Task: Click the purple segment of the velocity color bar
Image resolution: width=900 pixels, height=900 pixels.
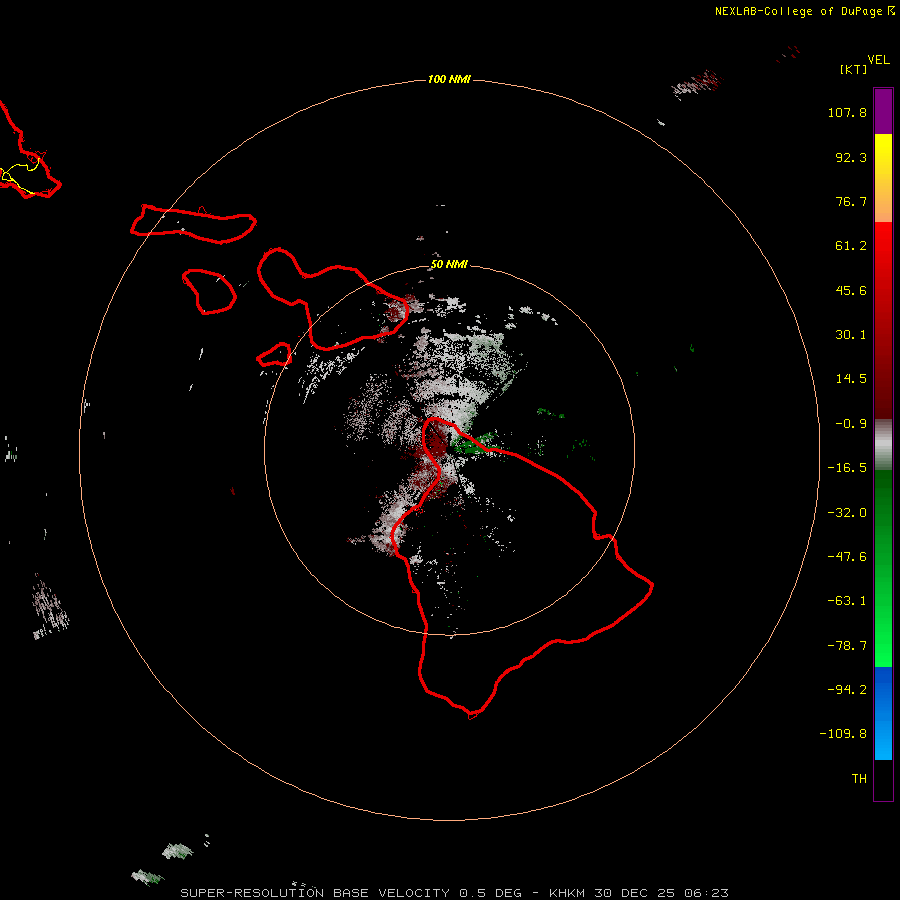Action: click(x=883, y=111)
